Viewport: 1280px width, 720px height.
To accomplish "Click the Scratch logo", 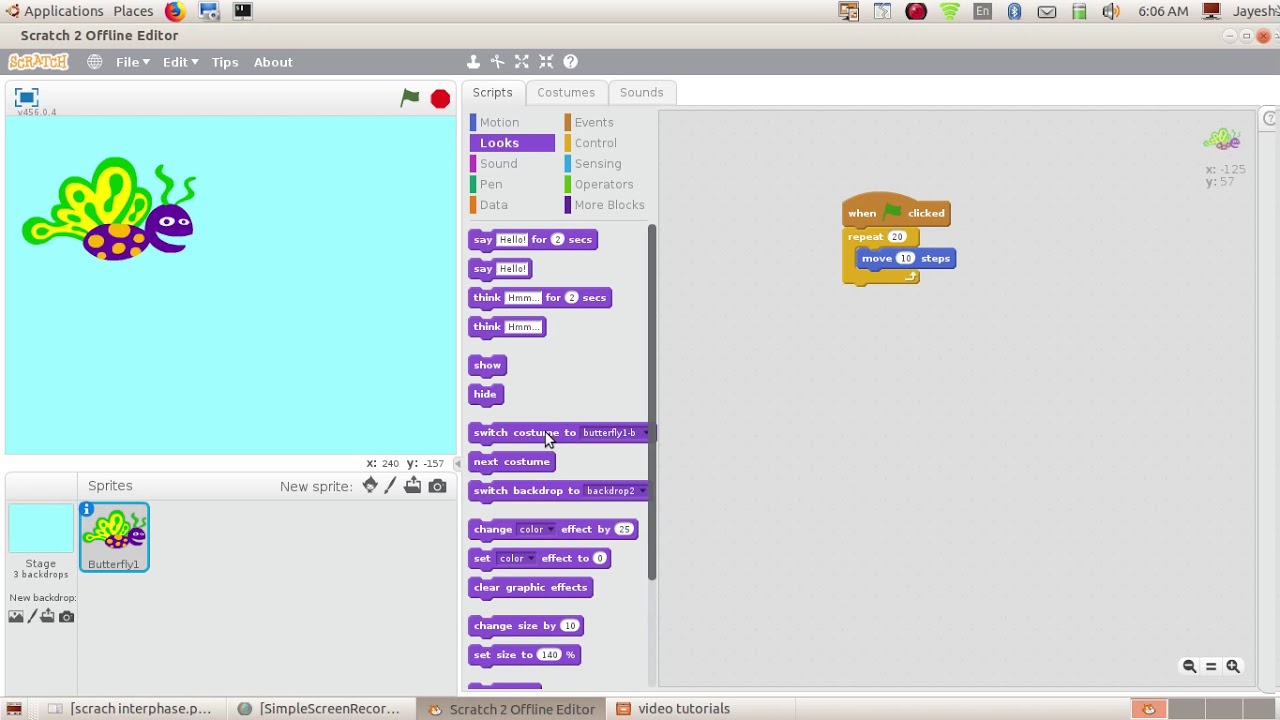I will click(38, 62).
